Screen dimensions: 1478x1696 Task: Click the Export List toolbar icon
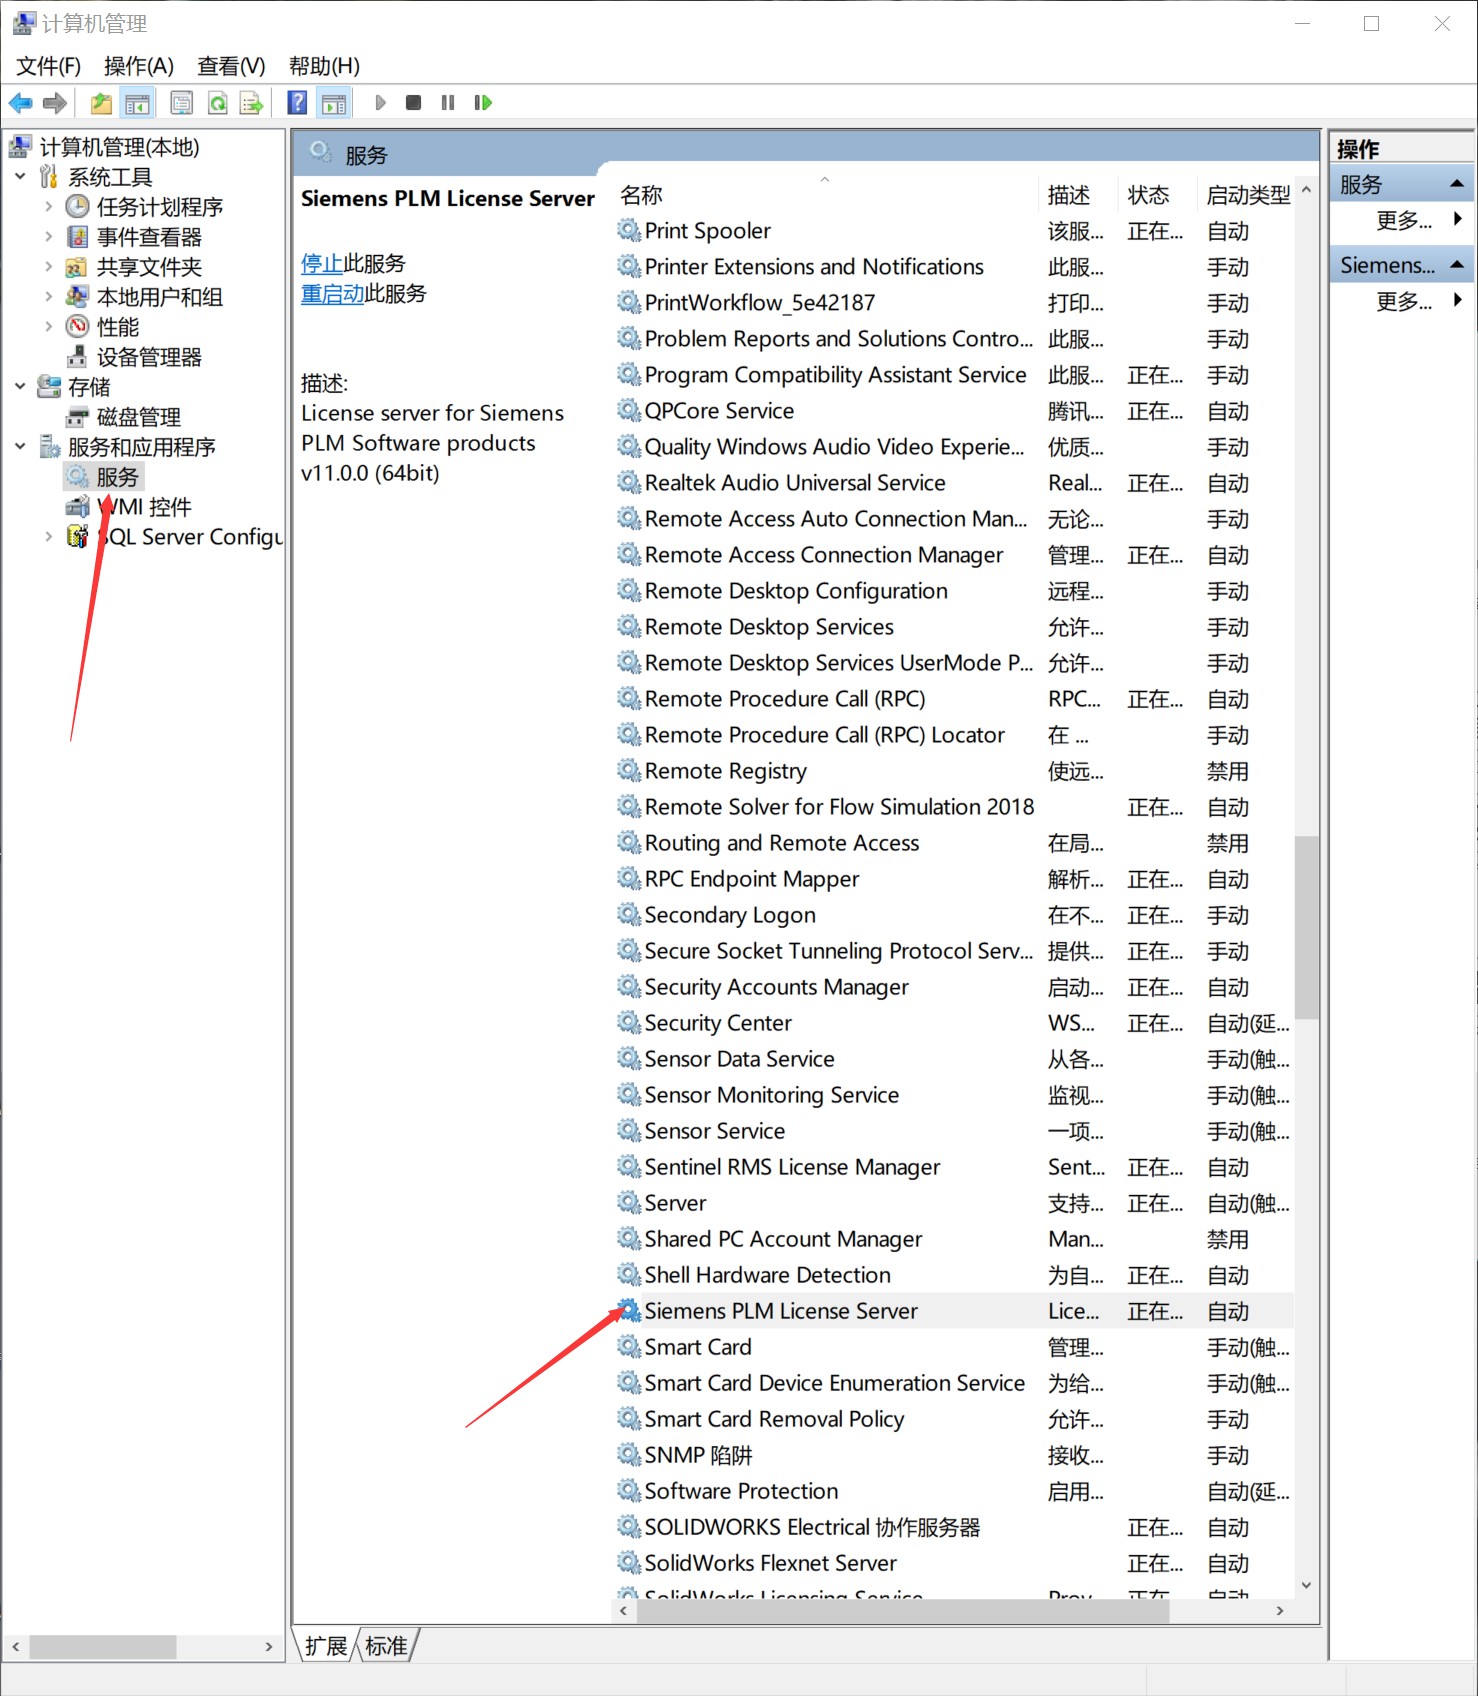pyautogui.click(x=251, y=103)
